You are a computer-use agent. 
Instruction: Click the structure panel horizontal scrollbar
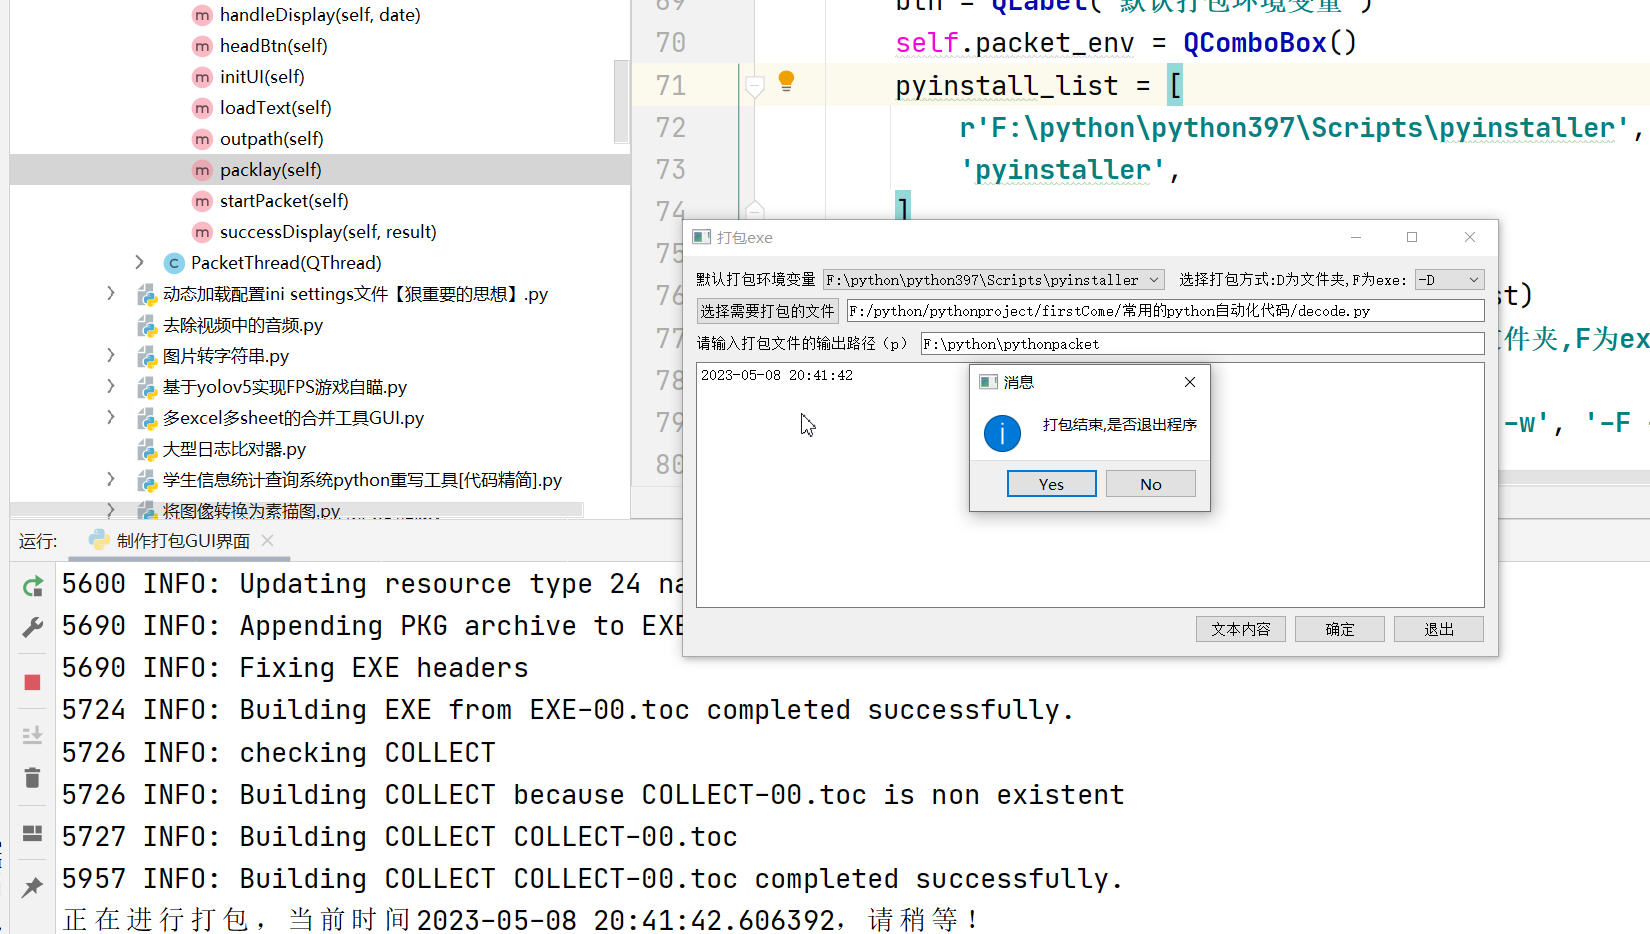click(296, 509)
